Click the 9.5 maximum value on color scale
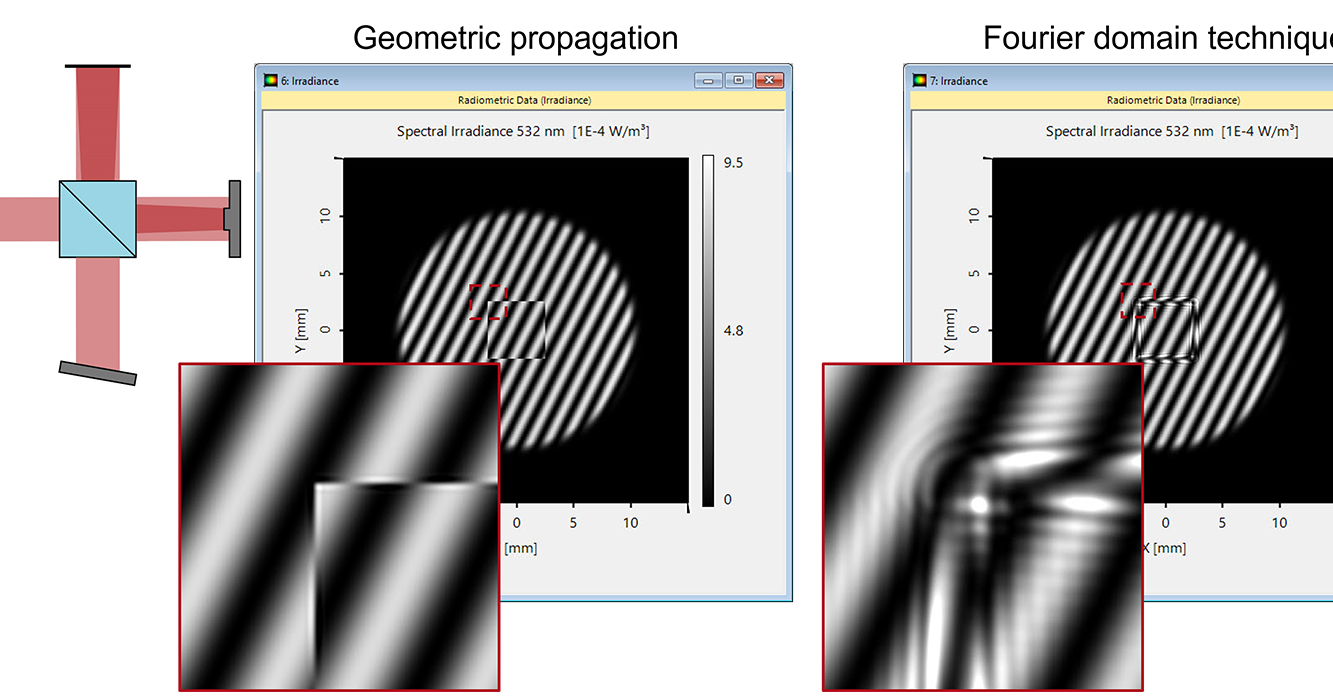The height and width of the screenshot is (700, 1333). (x=733, y=162)
